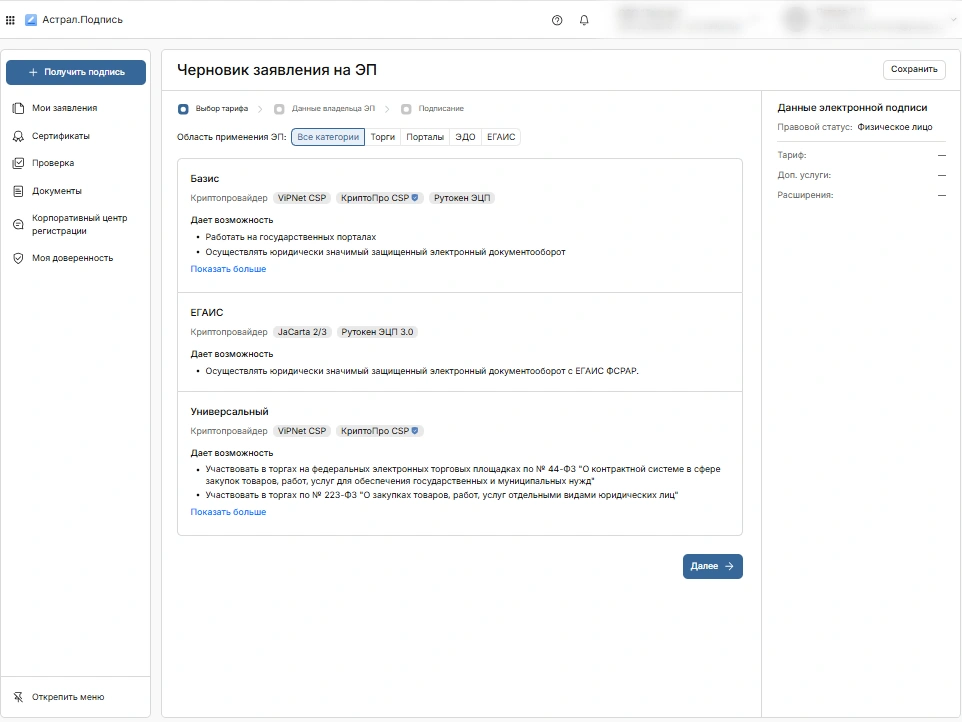Click the Получить подпись button
Screen dimensions: 962x722
coord(76,72)
